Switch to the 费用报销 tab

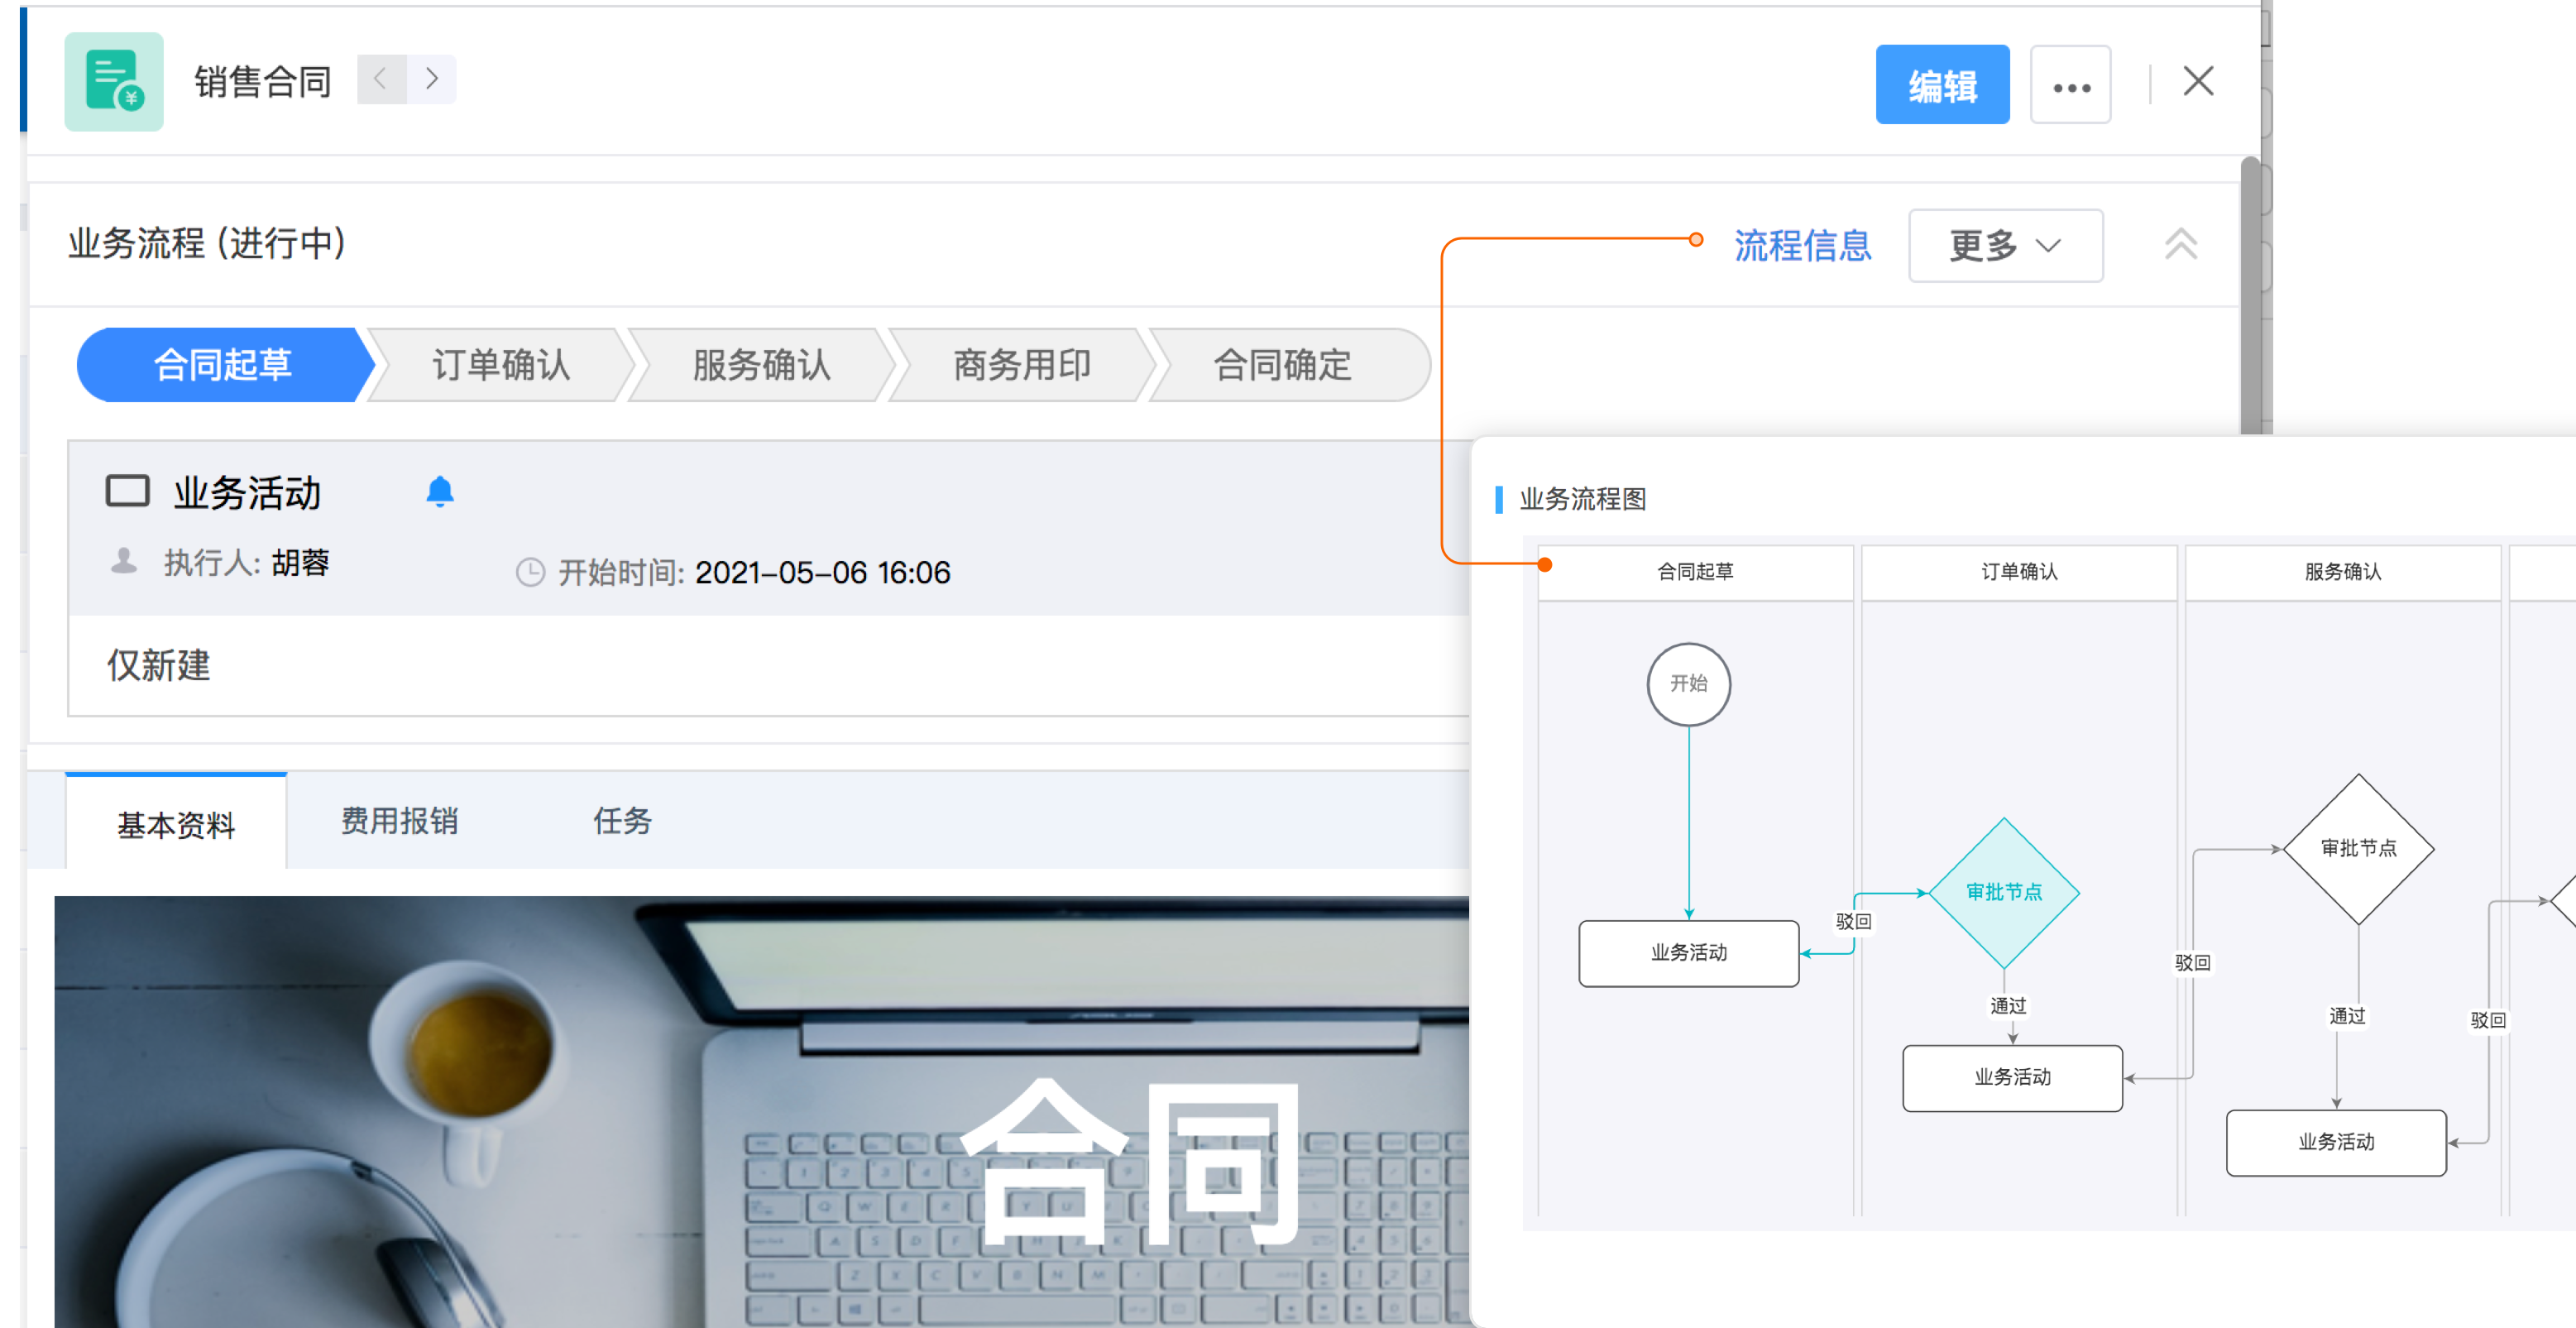click(x=399, y=821)
